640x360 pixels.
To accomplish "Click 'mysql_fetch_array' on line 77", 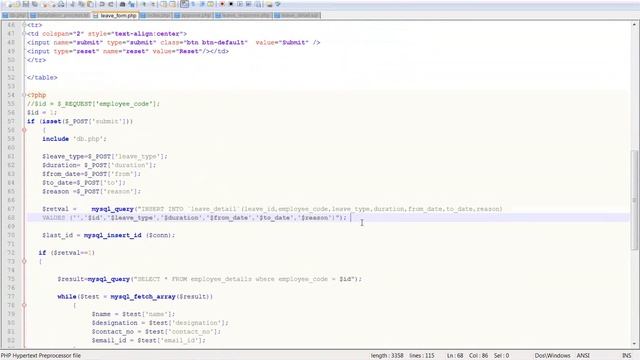I will point(143,297).
